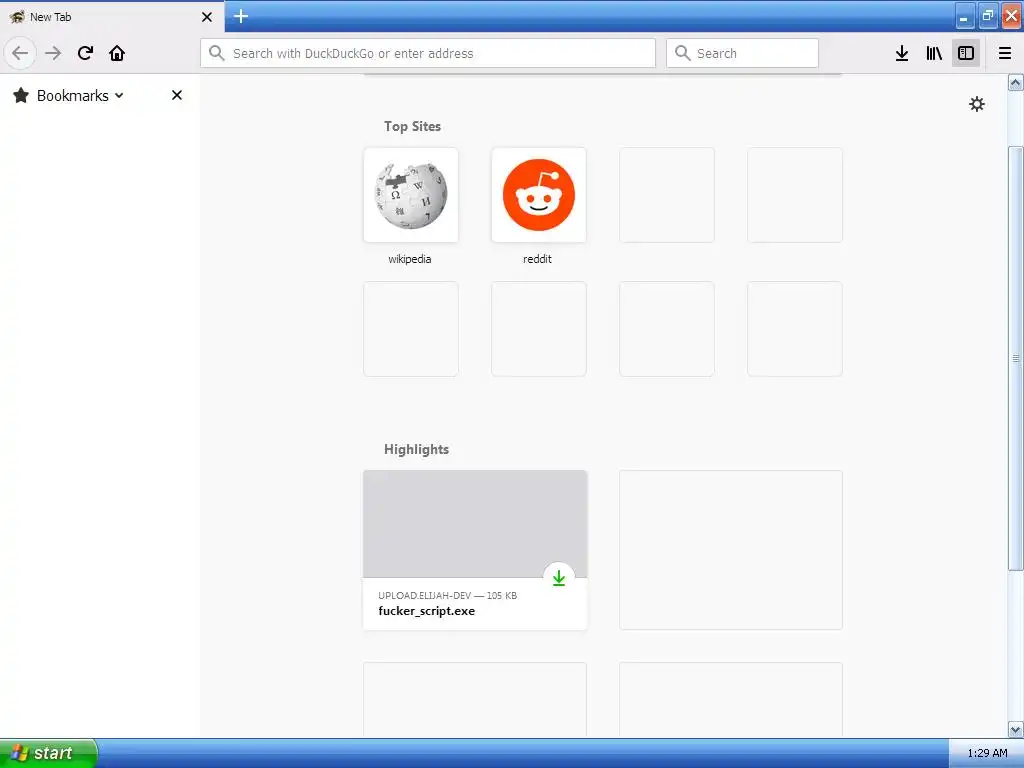The height and width of the screenshot is (768, 1024).
Task: Open the Library icon
Action: [934, 53]
